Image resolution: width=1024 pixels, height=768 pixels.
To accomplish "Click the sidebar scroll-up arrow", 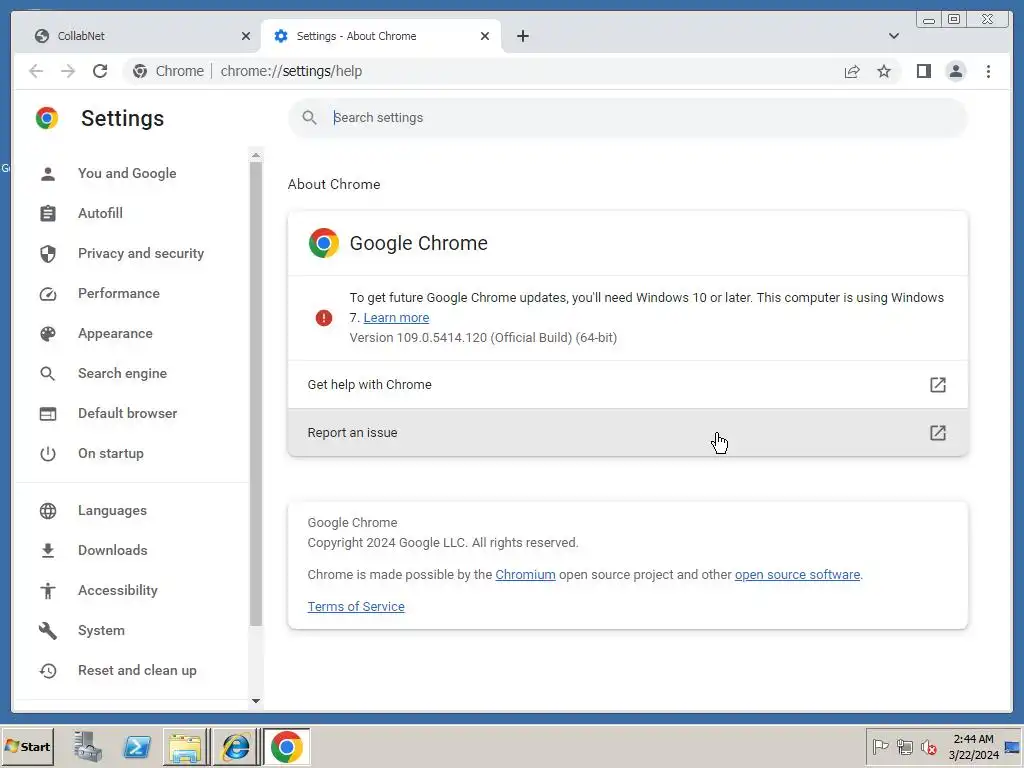I will [256, 155].
